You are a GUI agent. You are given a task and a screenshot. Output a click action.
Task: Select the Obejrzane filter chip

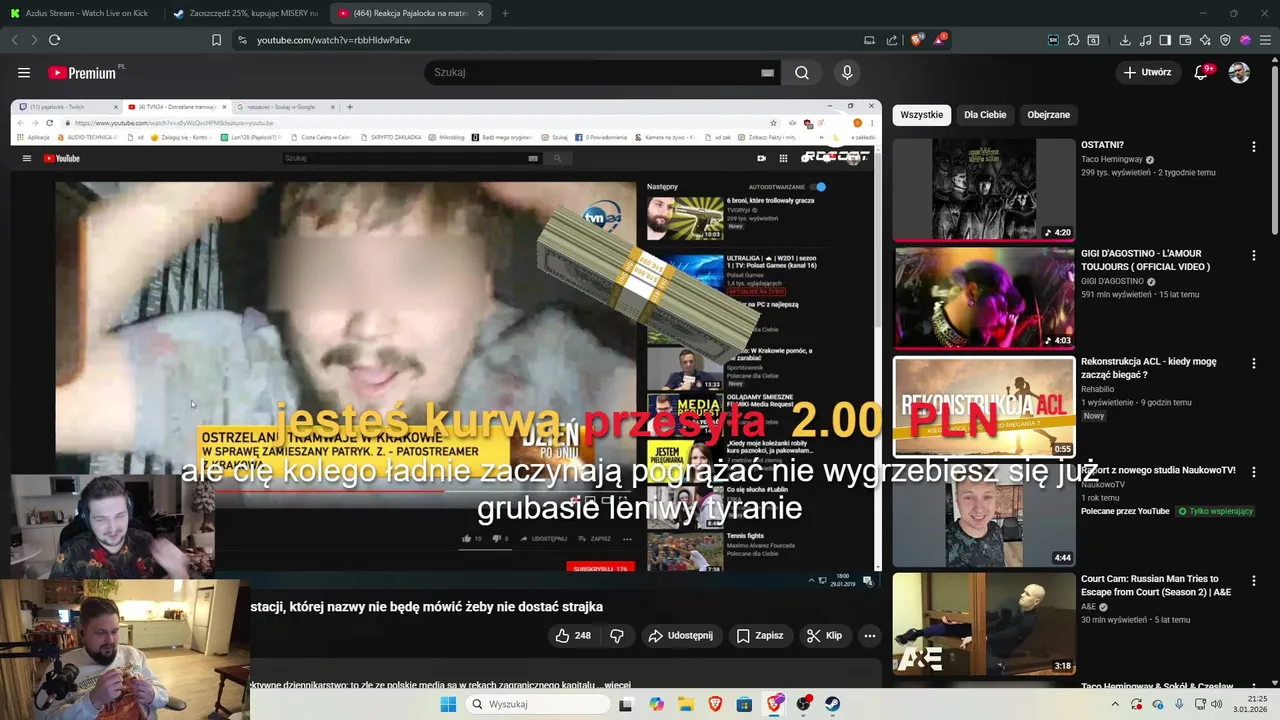[1048, 114]
